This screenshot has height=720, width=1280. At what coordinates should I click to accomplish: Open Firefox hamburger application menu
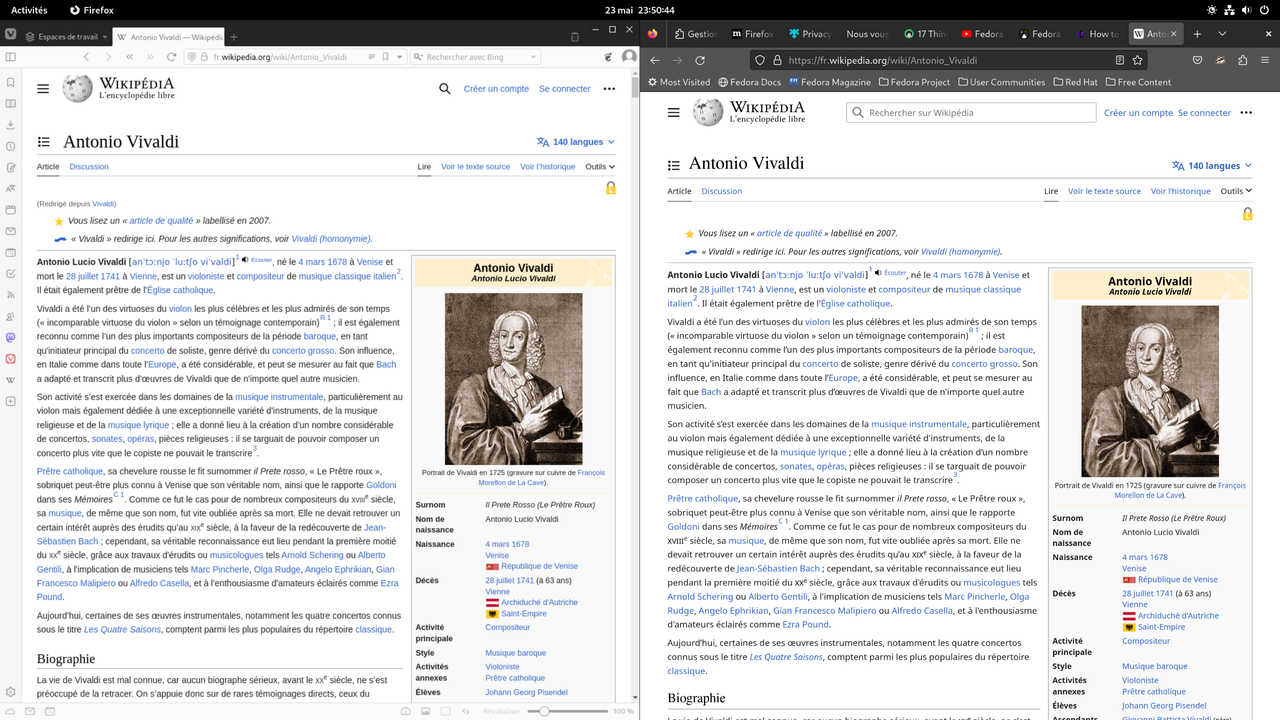pyautogui.click(x=1265, y=60)
